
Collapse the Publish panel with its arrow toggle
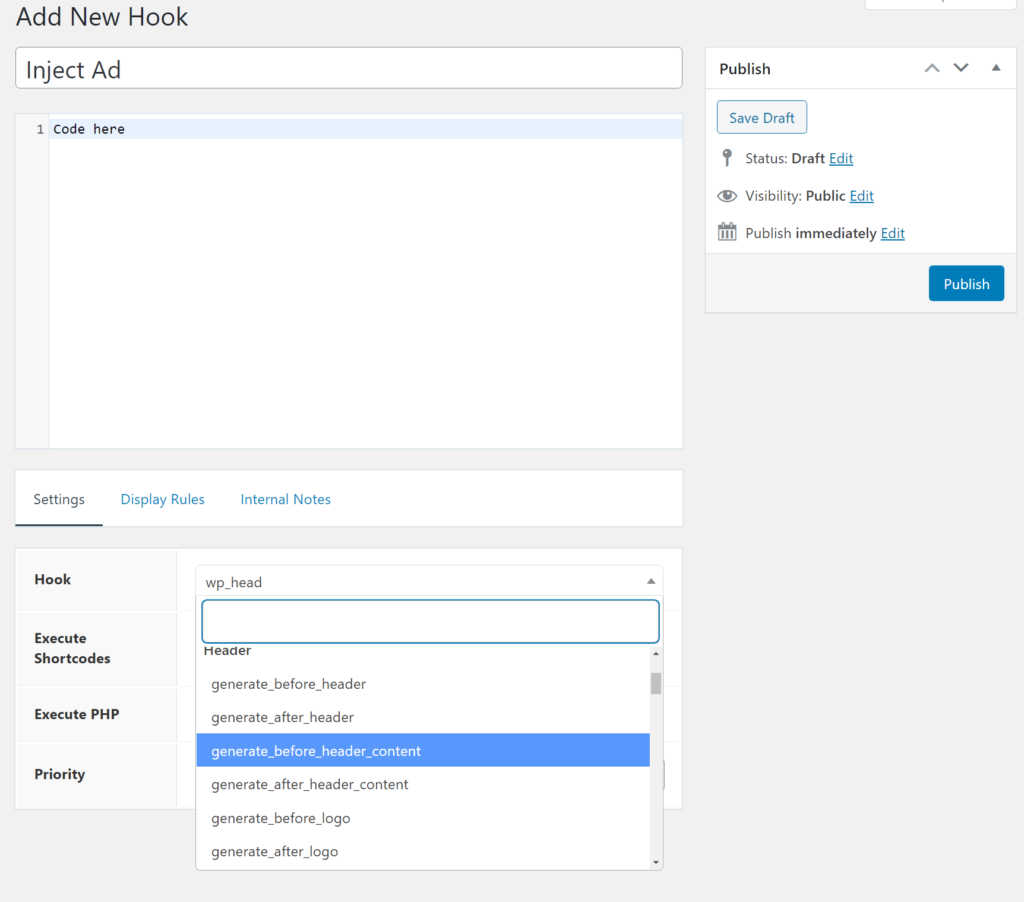click(995, 68)
